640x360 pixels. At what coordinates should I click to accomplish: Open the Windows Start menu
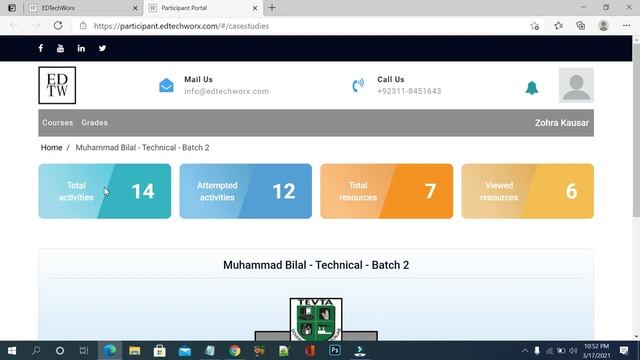tap(12, 351)
